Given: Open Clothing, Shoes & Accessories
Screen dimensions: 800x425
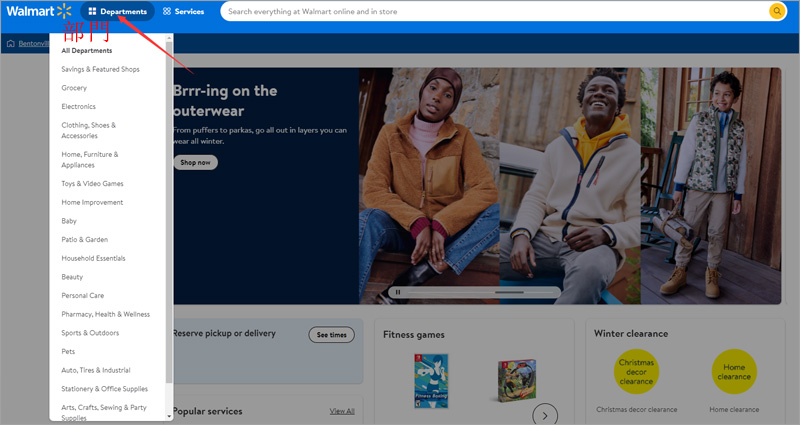Looking at the screenshot, I should tap(89, 130).
